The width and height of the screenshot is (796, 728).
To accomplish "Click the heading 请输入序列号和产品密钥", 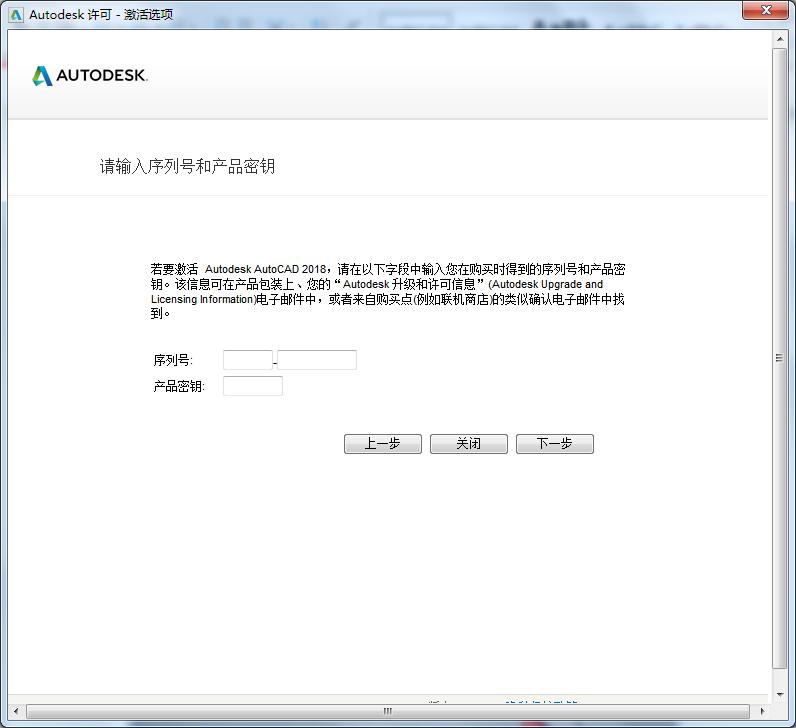I will tap(187, 166).
